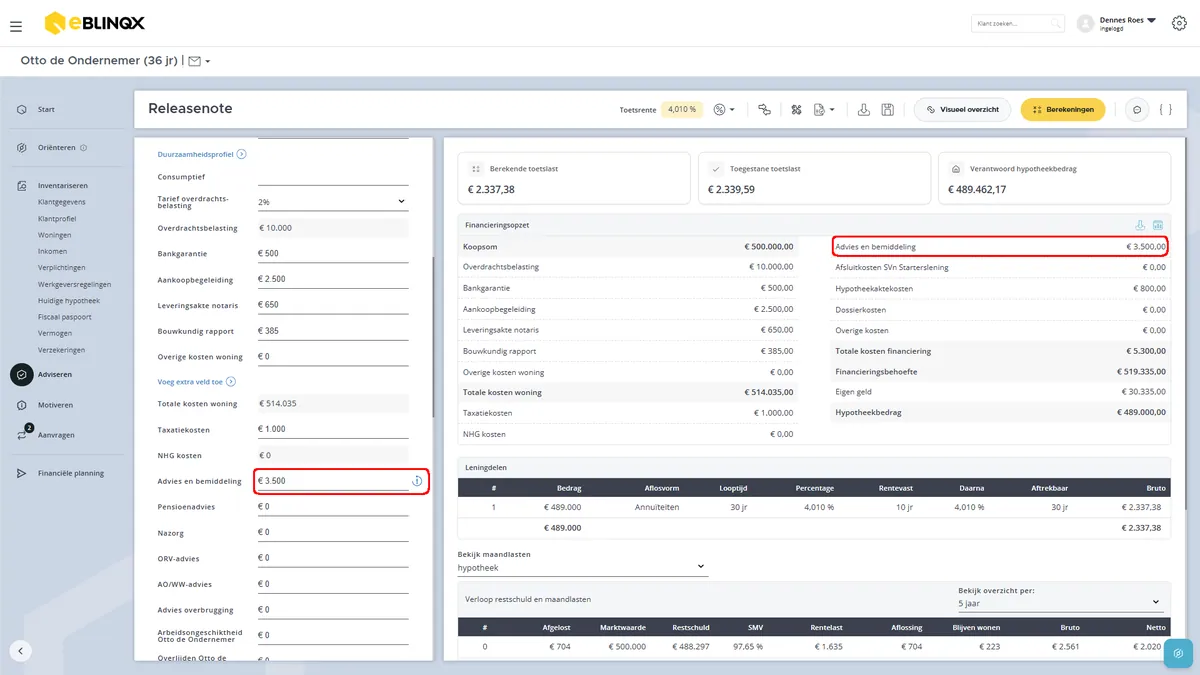Download the Financieringsopzet overview

tap(1140, 225)
